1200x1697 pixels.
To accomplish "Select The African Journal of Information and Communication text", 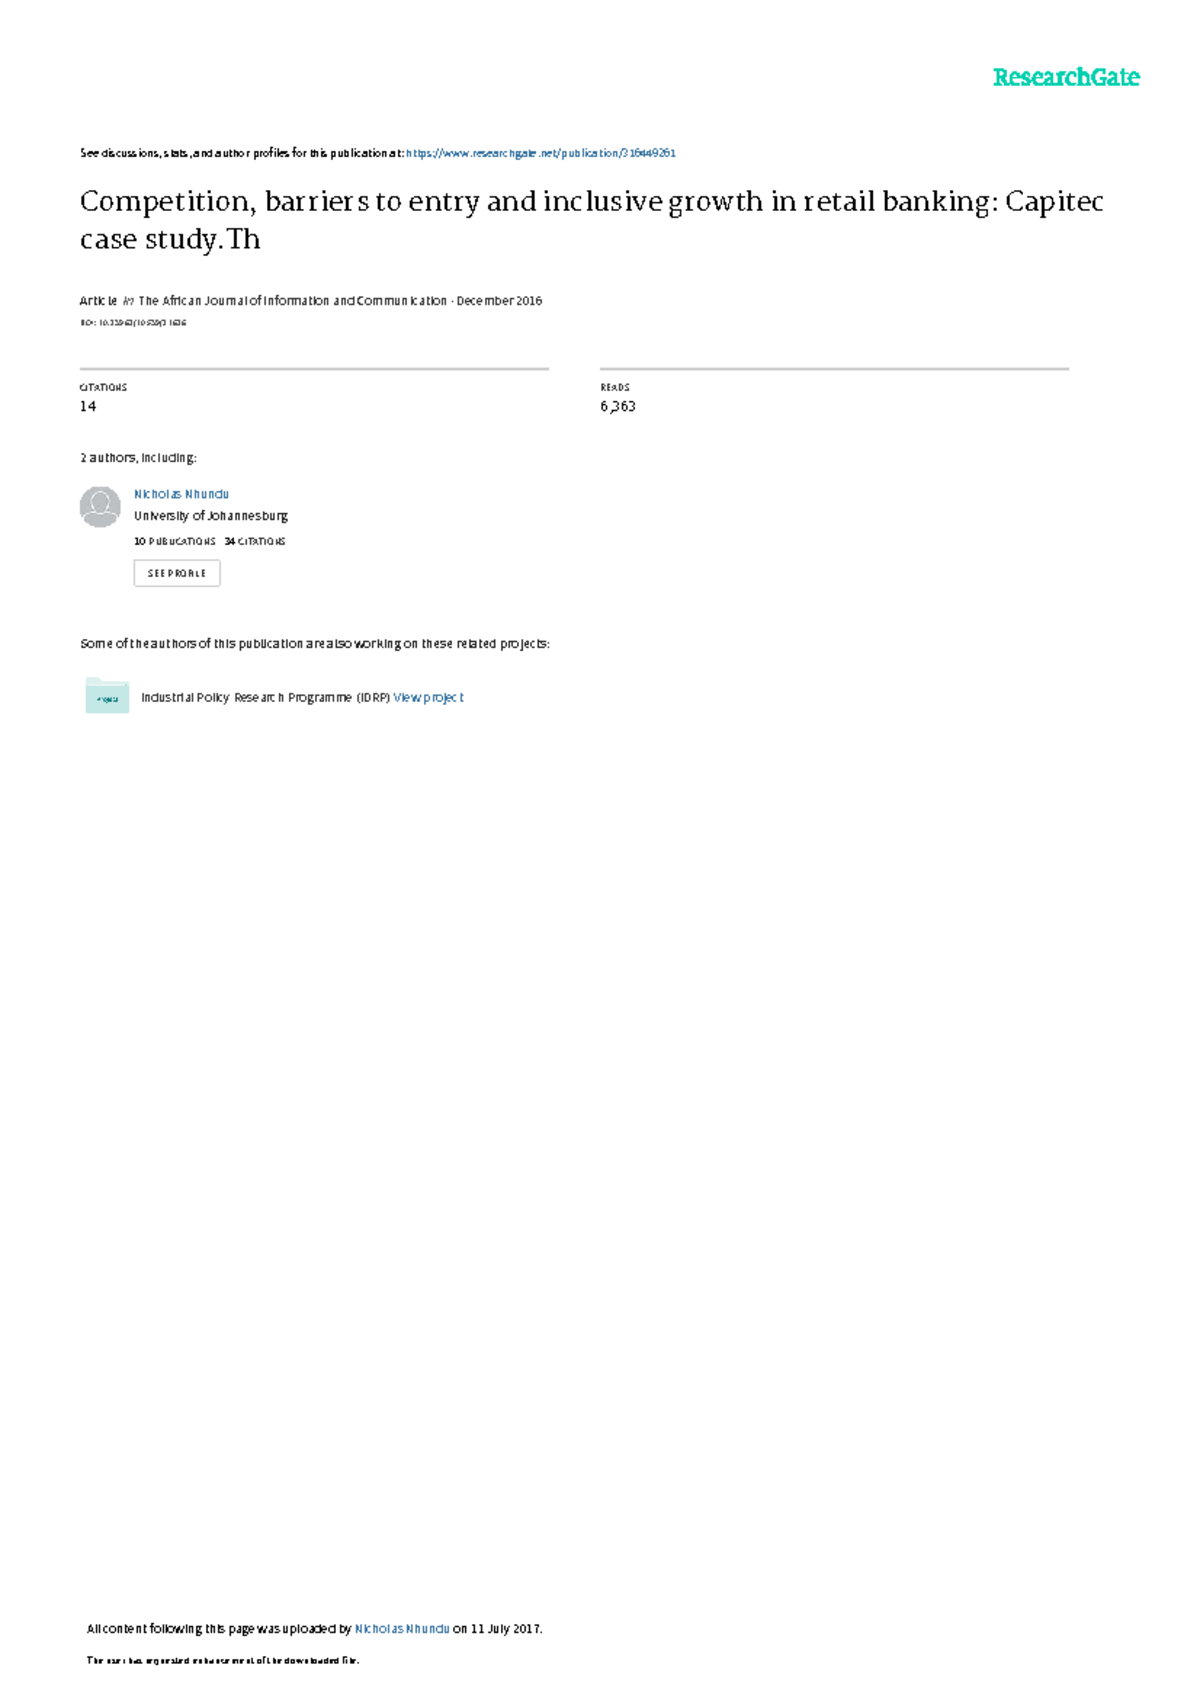I will pyautogui.click(x=293, y=301).
